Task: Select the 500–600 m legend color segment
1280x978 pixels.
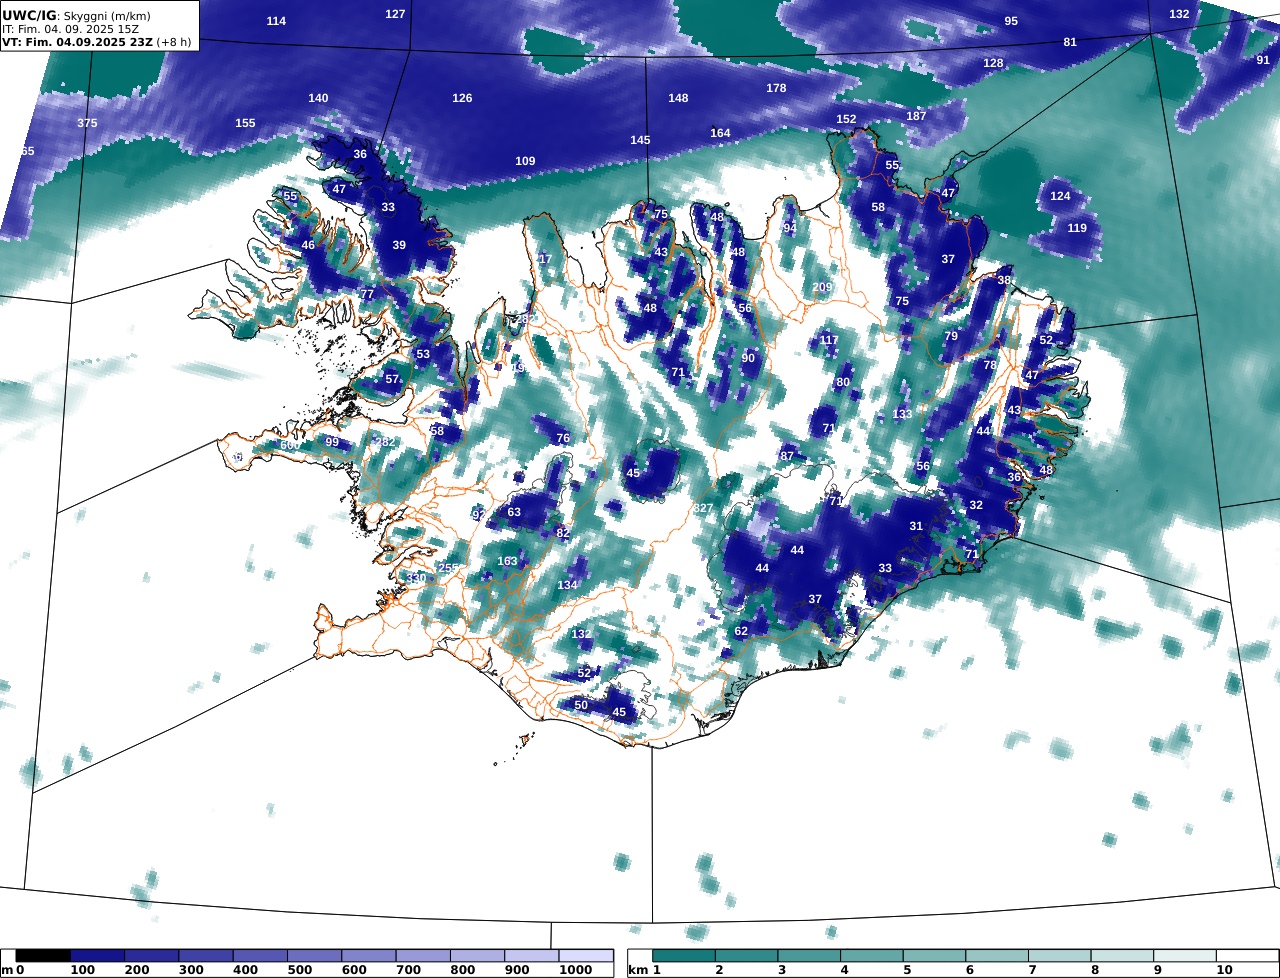Action: tap(314, 956)
